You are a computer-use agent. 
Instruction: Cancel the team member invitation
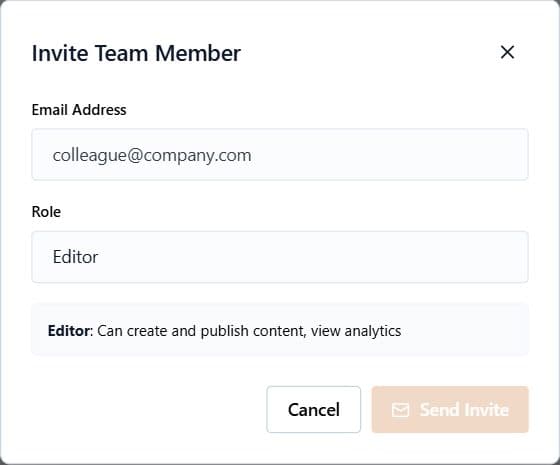click(314, 409)
